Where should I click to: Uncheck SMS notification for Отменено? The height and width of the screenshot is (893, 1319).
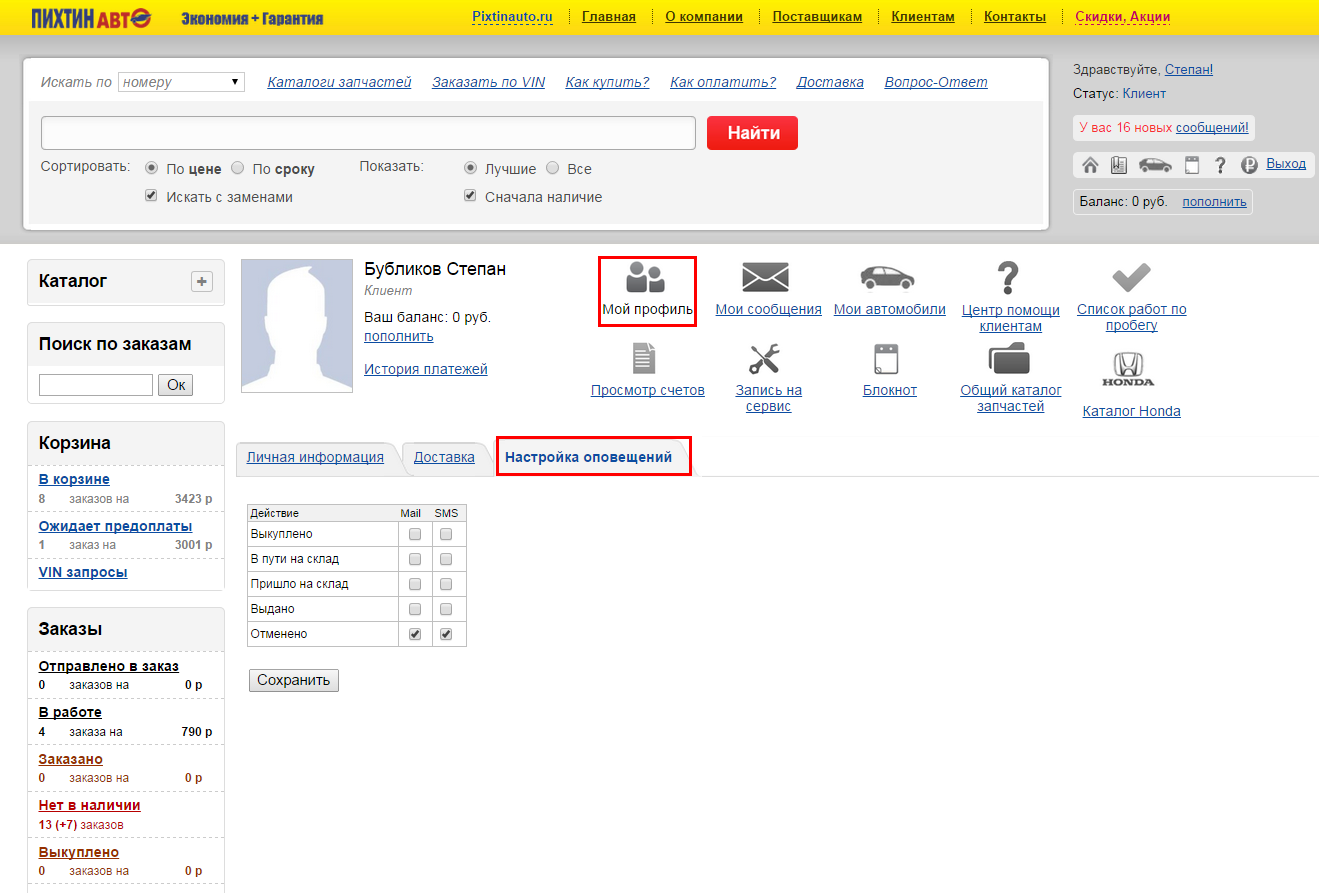click(446, 634)
